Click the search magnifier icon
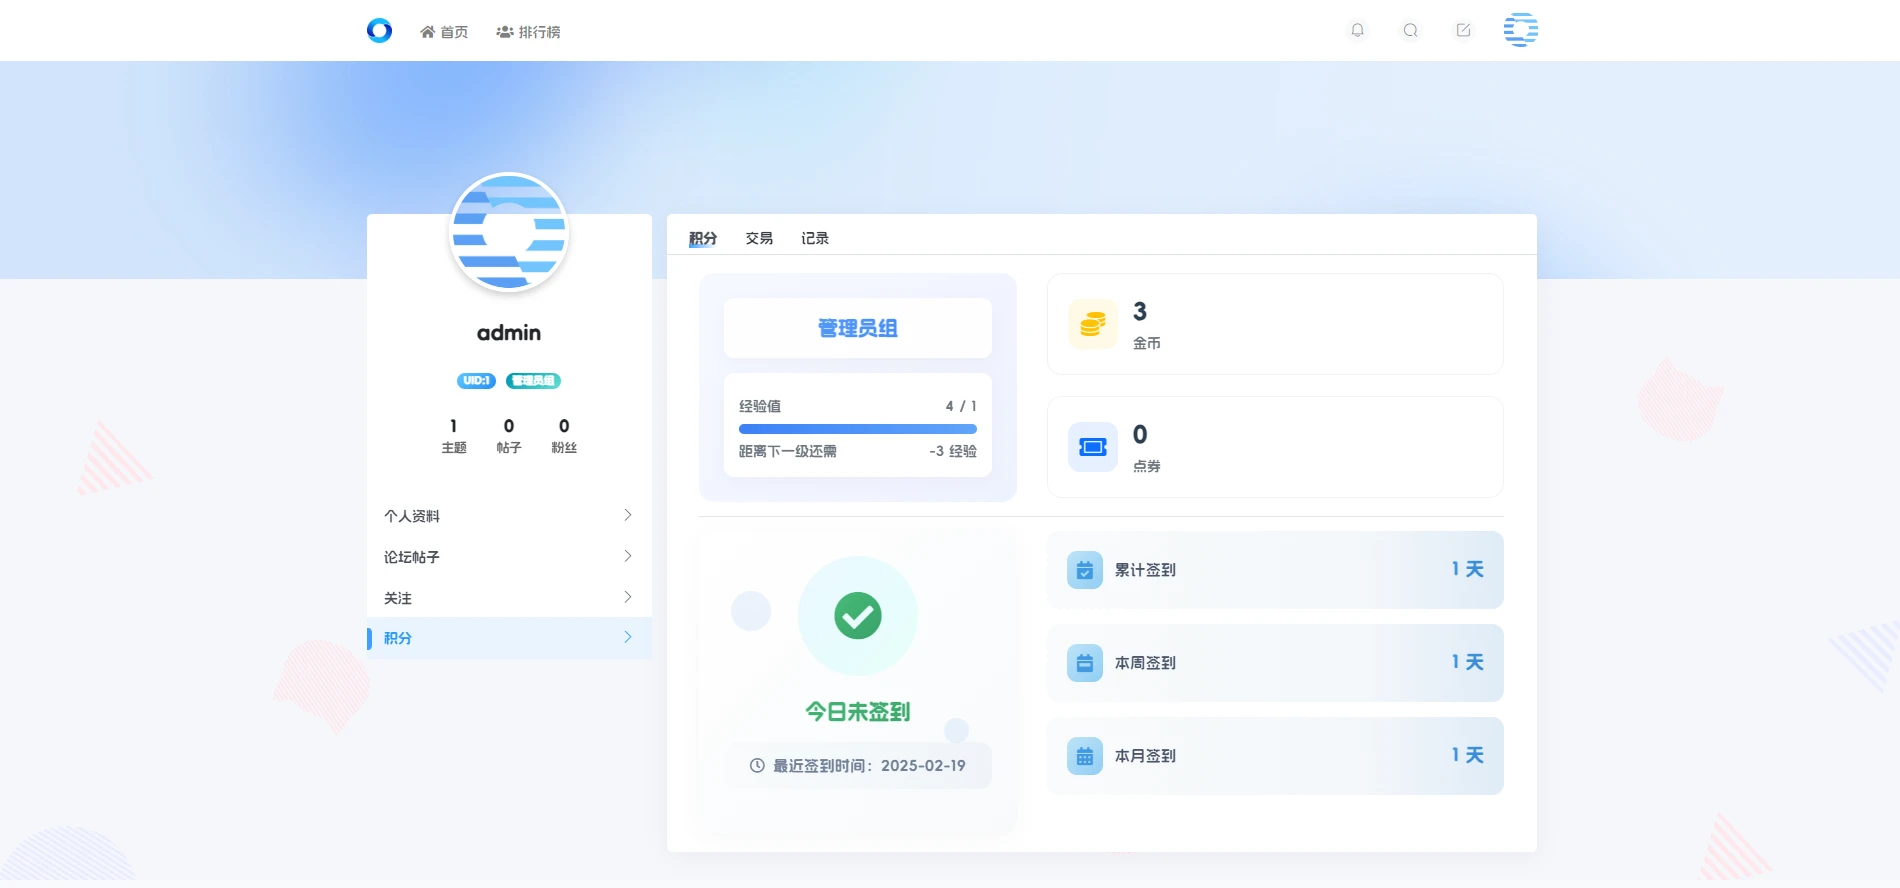 coord(1410,30)
